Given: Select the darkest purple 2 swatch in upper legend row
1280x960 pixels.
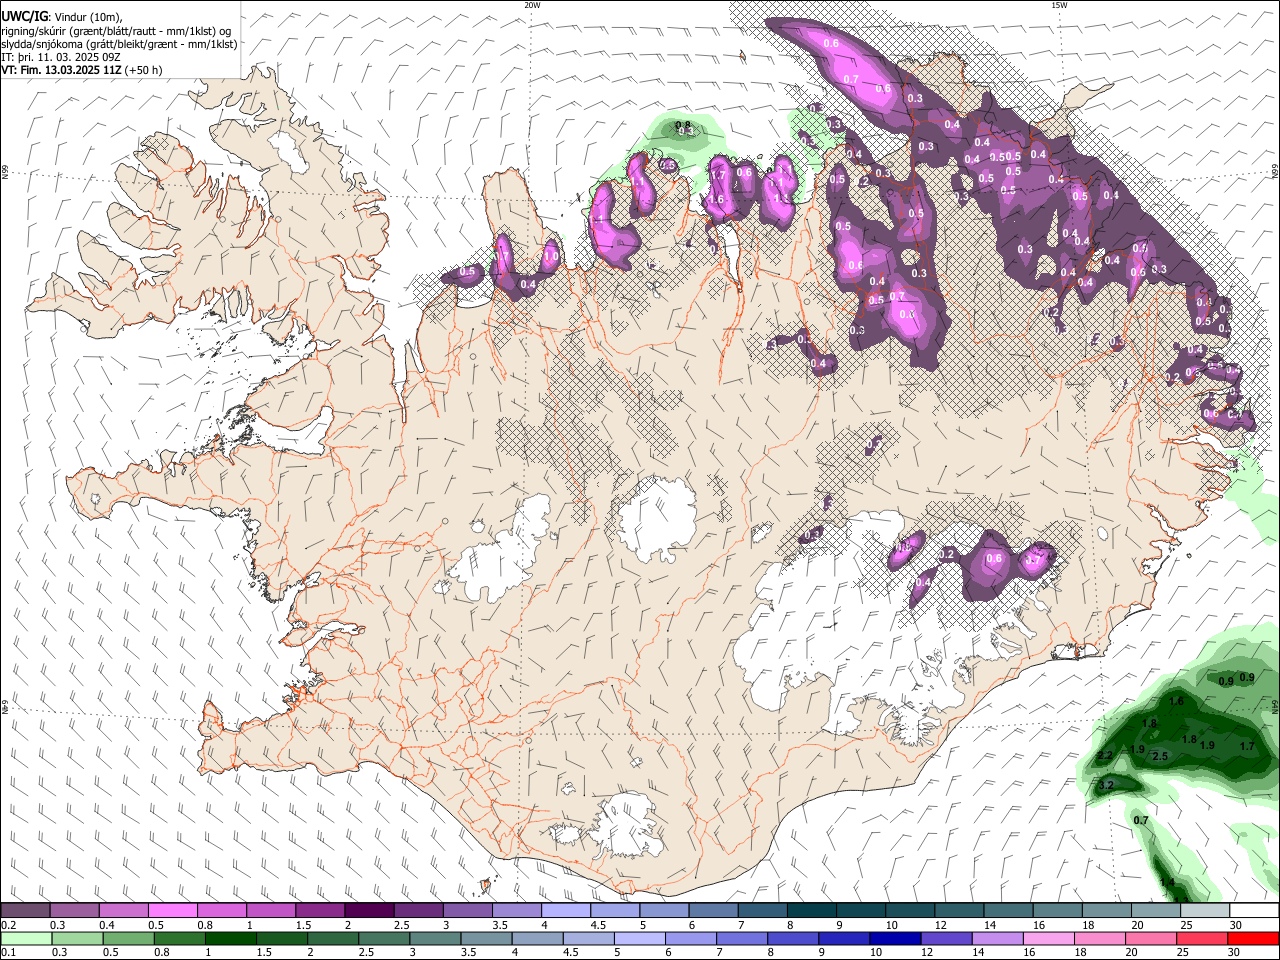Looking at the screenshot, I should (x=369, y=911).
